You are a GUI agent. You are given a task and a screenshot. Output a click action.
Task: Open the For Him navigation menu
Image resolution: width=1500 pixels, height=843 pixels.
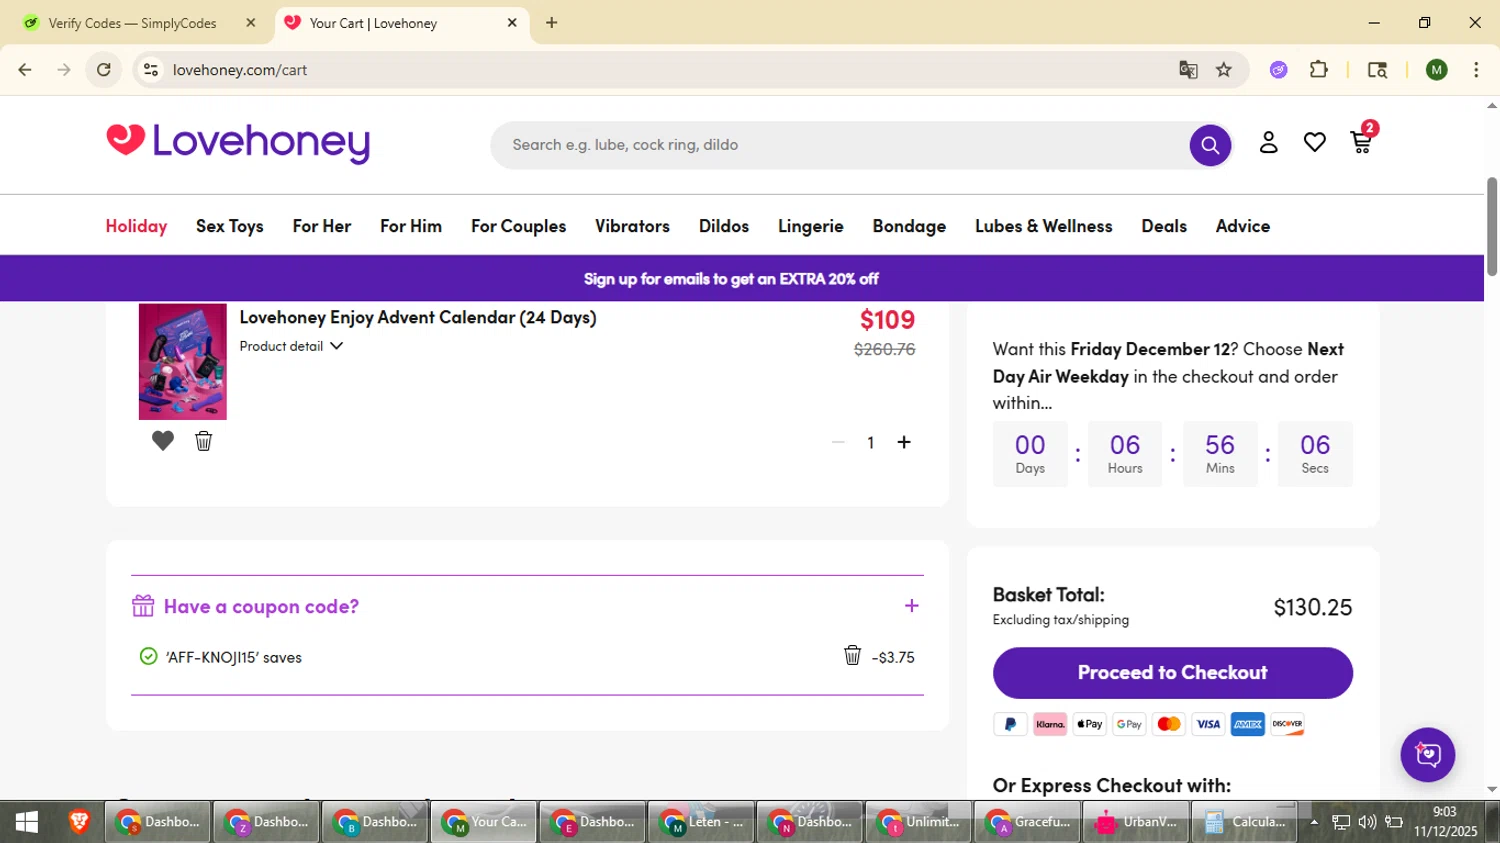pyautogui.click(x=411, y=226)
